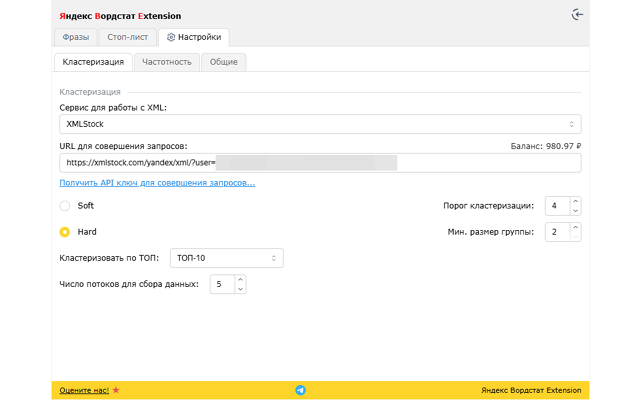
Task: Click the XMLStock URL input field
Action: pyautogui.click(x=320, y=163)
